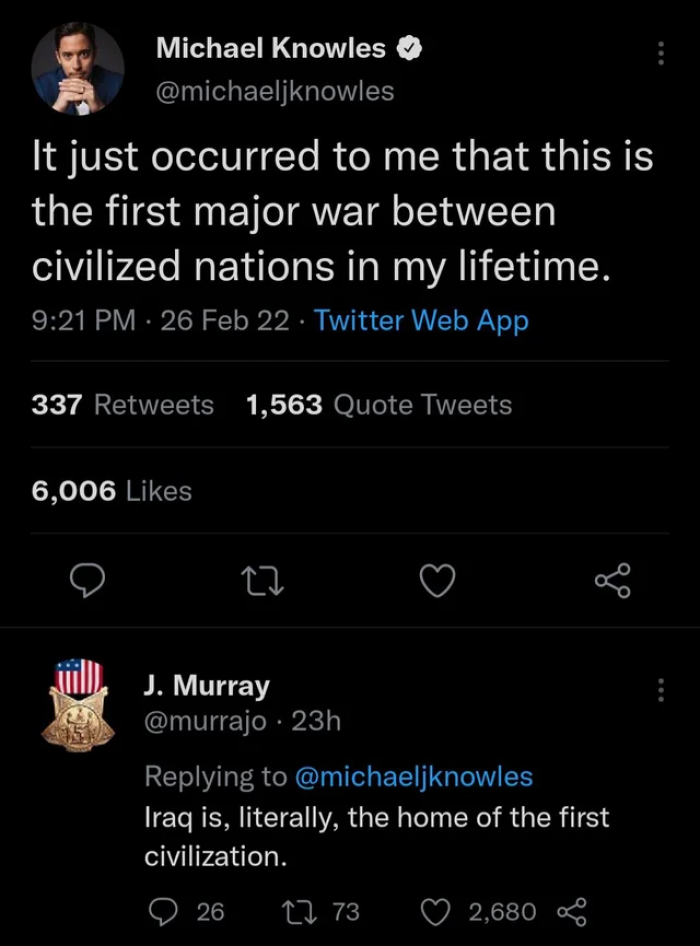
Task: Open the share menu for the main tweet
Action: click(x=612, y=581)
